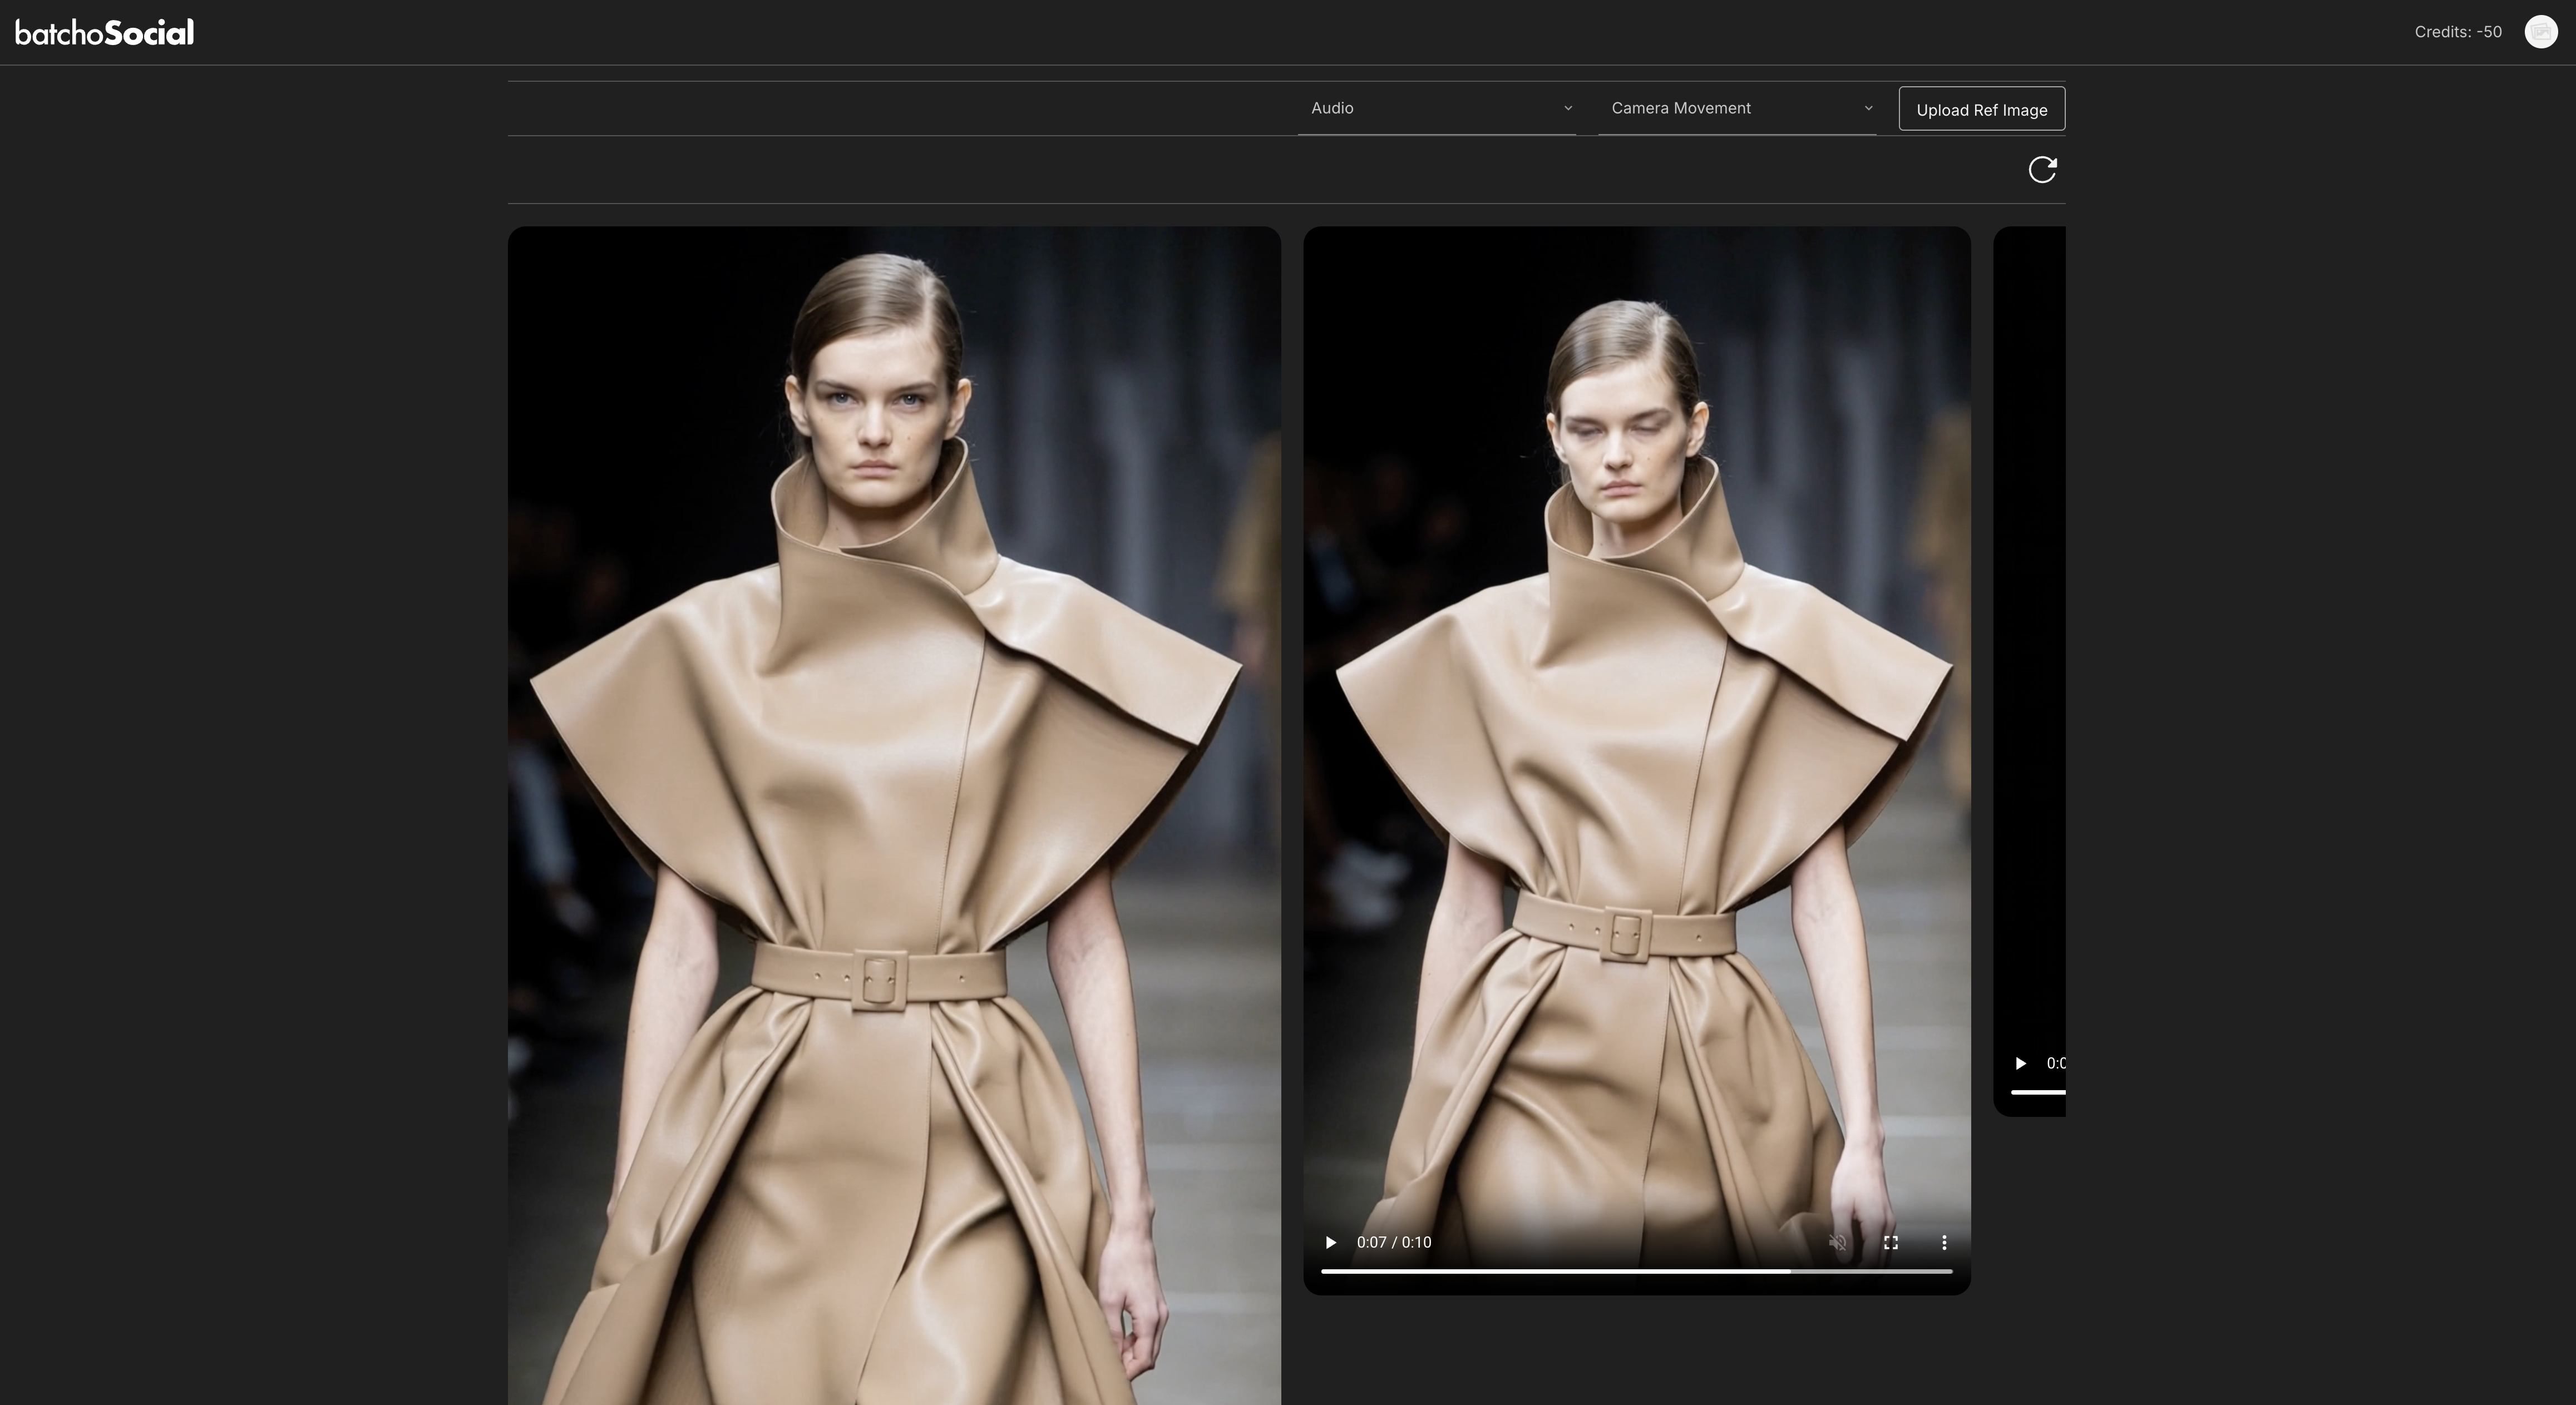This screenshot has width=2576, height=1405.
Task: Click the refresh icon above the gallery
Action: 2041,170
